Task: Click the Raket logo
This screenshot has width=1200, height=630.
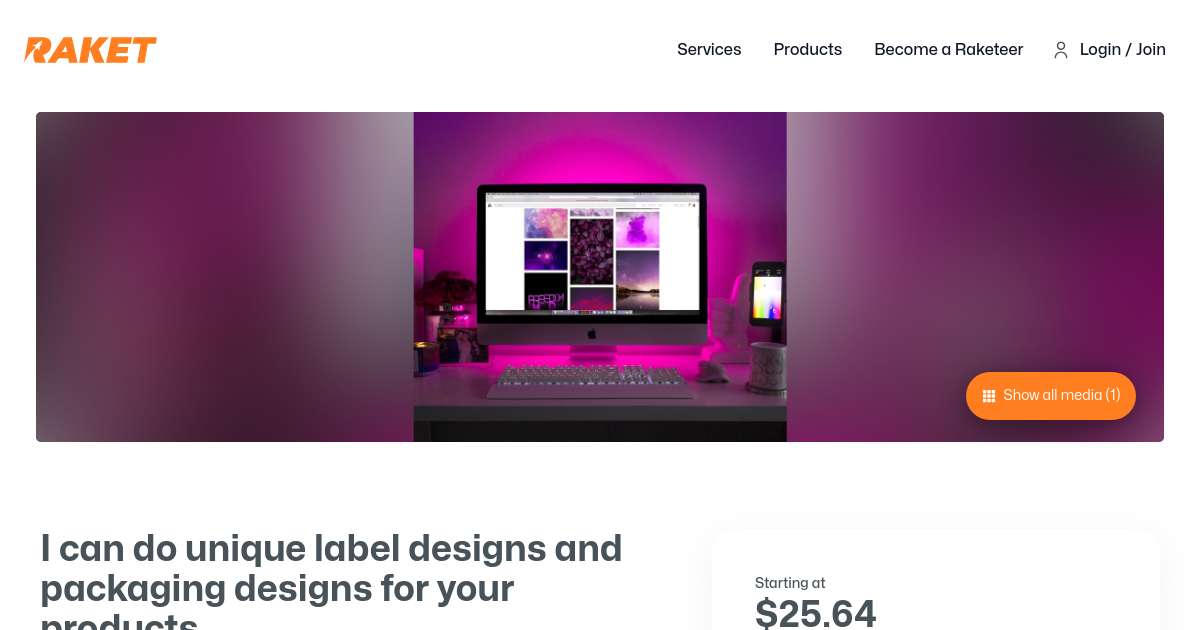Action: 90,50
